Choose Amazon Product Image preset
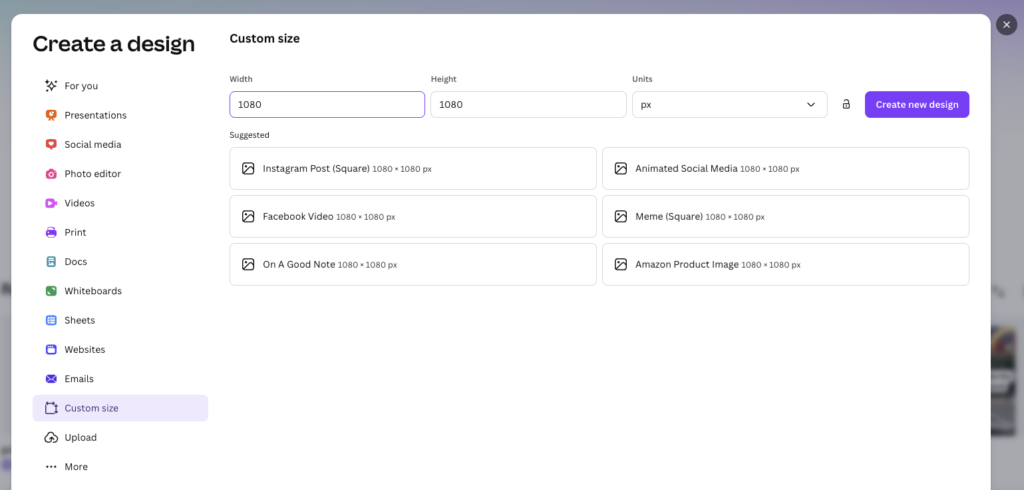This screenshot has height=490, width=1024. tap(785, 265)
